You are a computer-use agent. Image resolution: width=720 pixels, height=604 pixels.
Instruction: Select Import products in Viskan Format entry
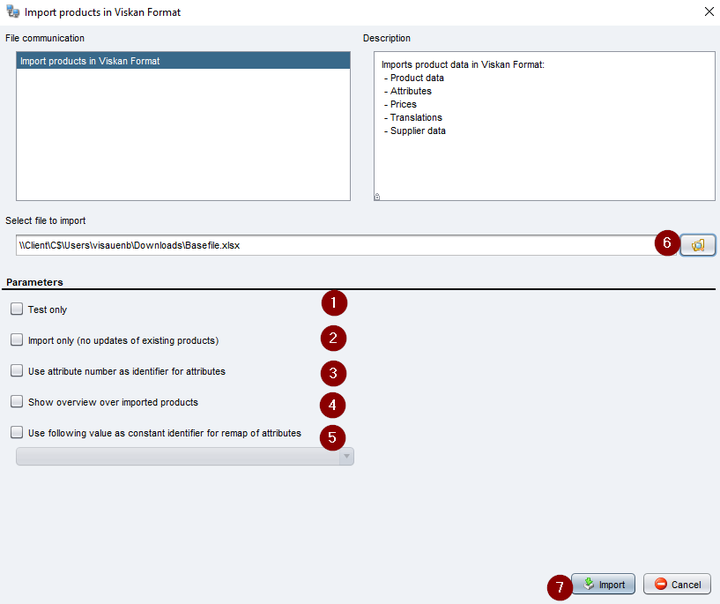point(183,61)
